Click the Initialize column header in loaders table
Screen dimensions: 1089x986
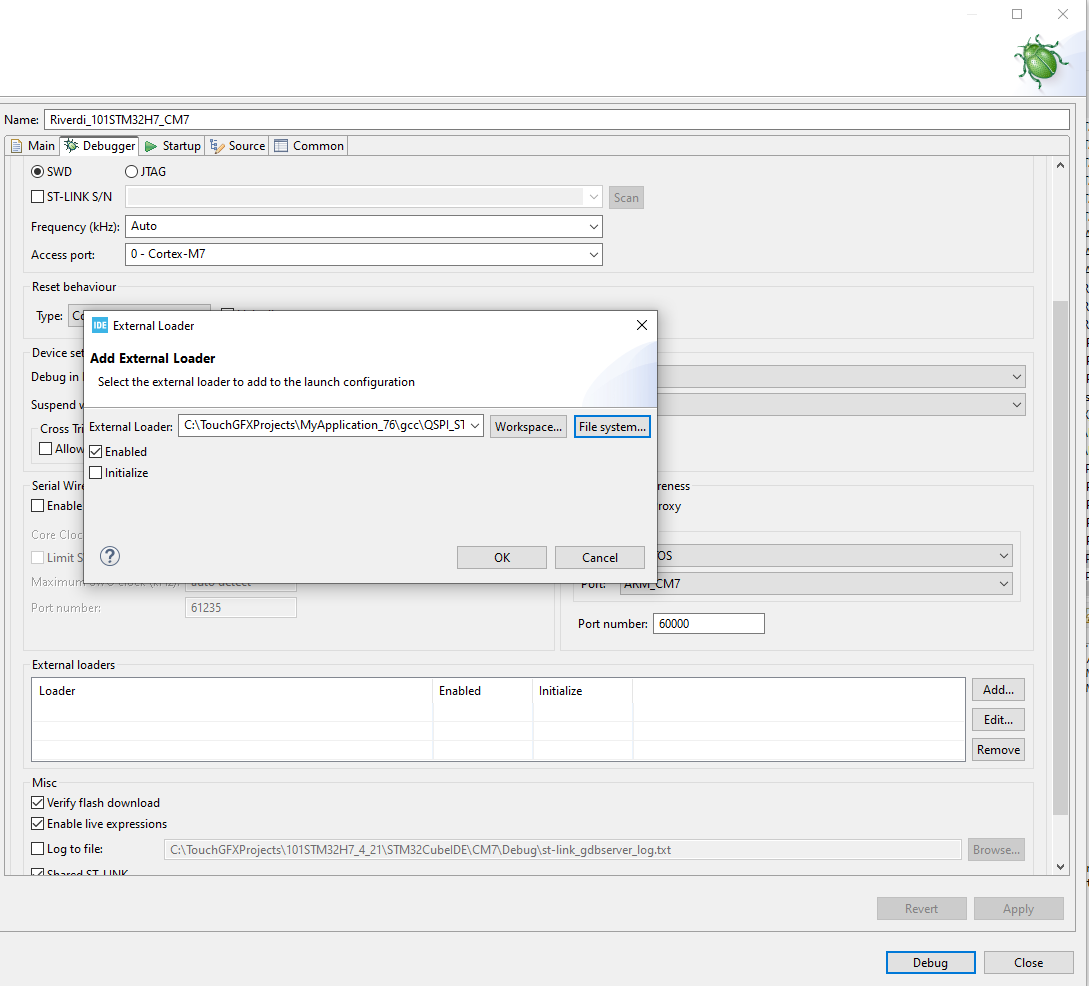click(583, 691)
